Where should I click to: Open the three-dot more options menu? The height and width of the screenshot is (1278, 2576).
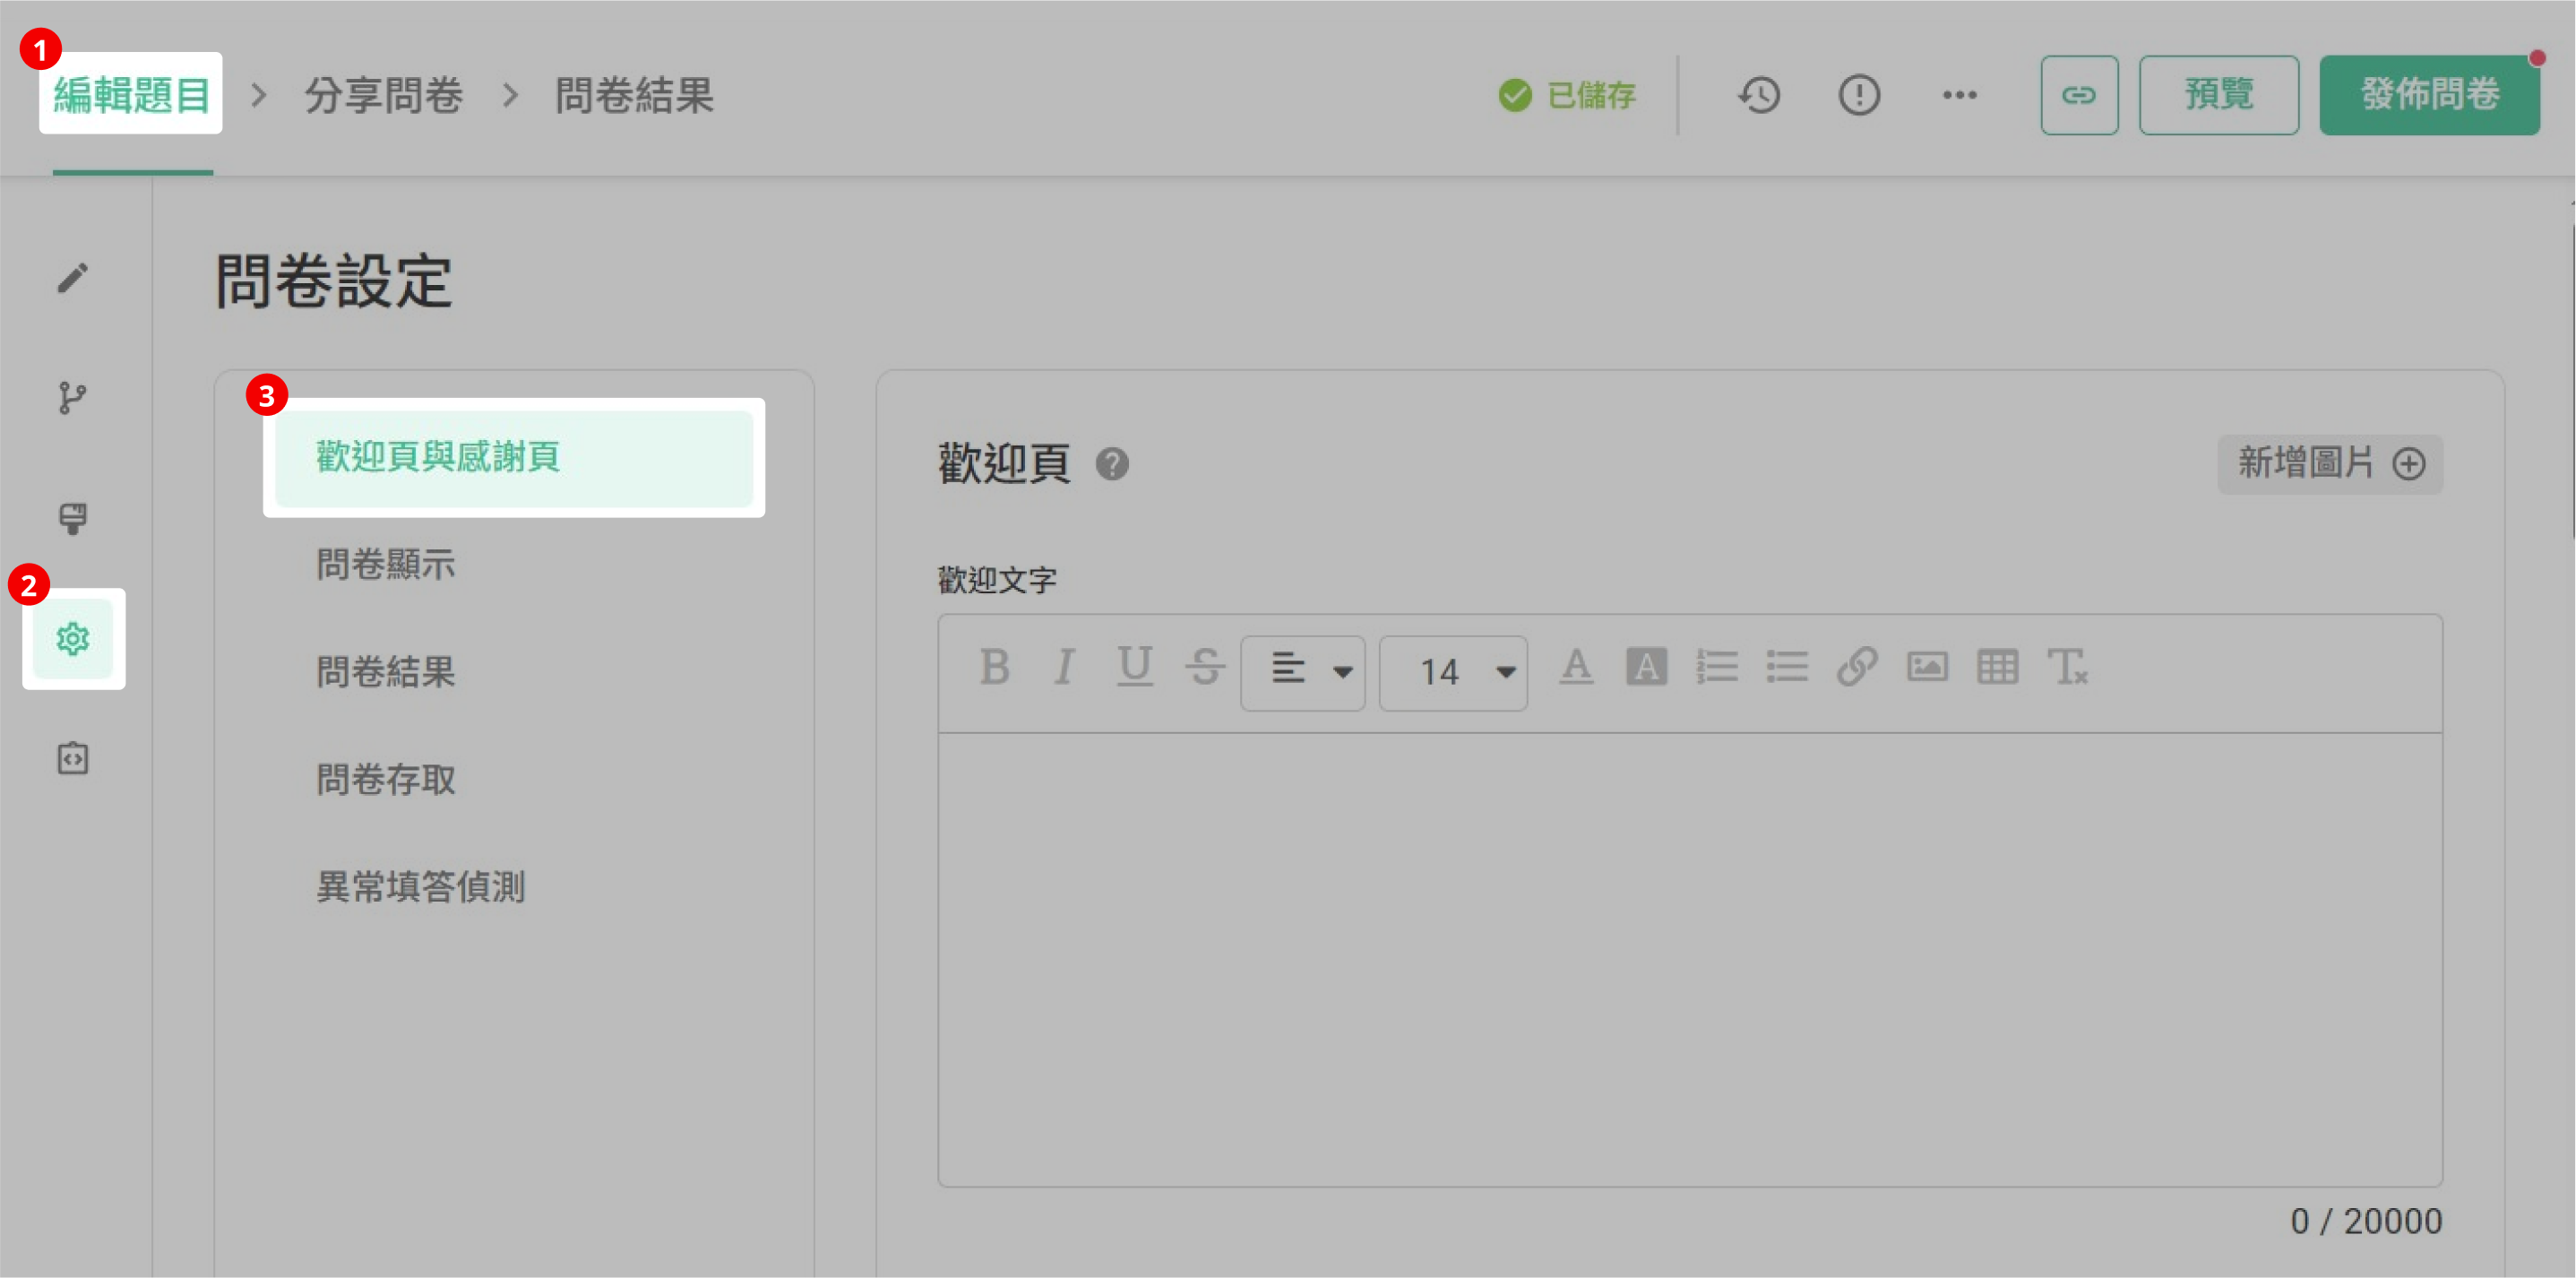coord(1959,96)
